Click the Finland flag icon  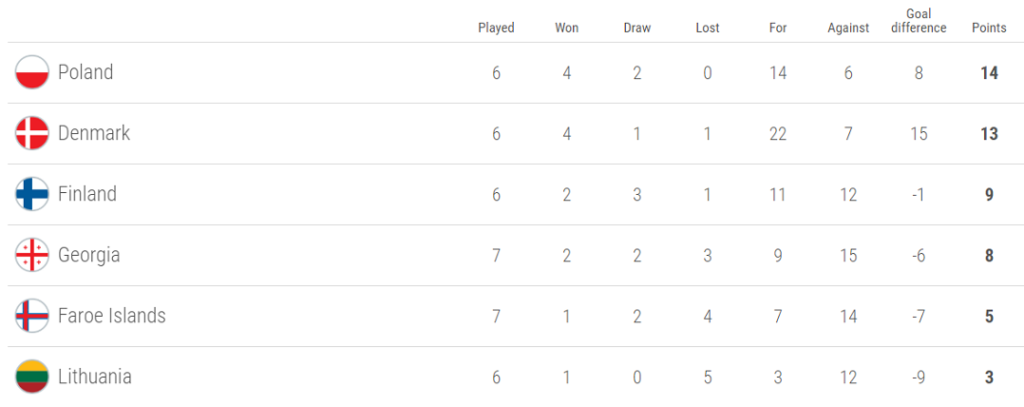point(32,194)
